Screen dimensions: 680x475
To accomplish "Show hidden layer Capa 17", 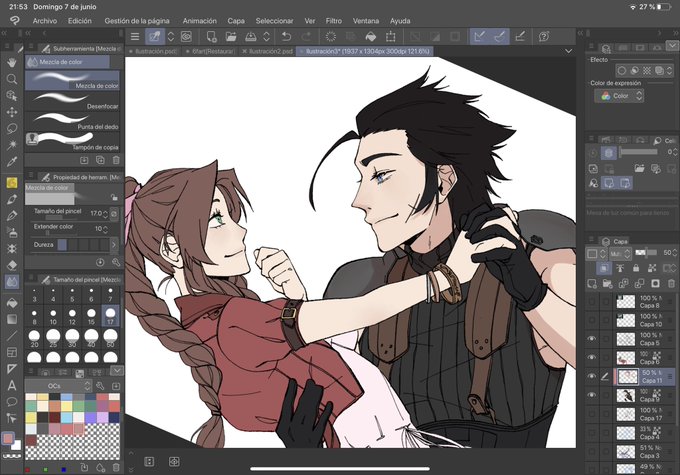I will coord(592,414).
